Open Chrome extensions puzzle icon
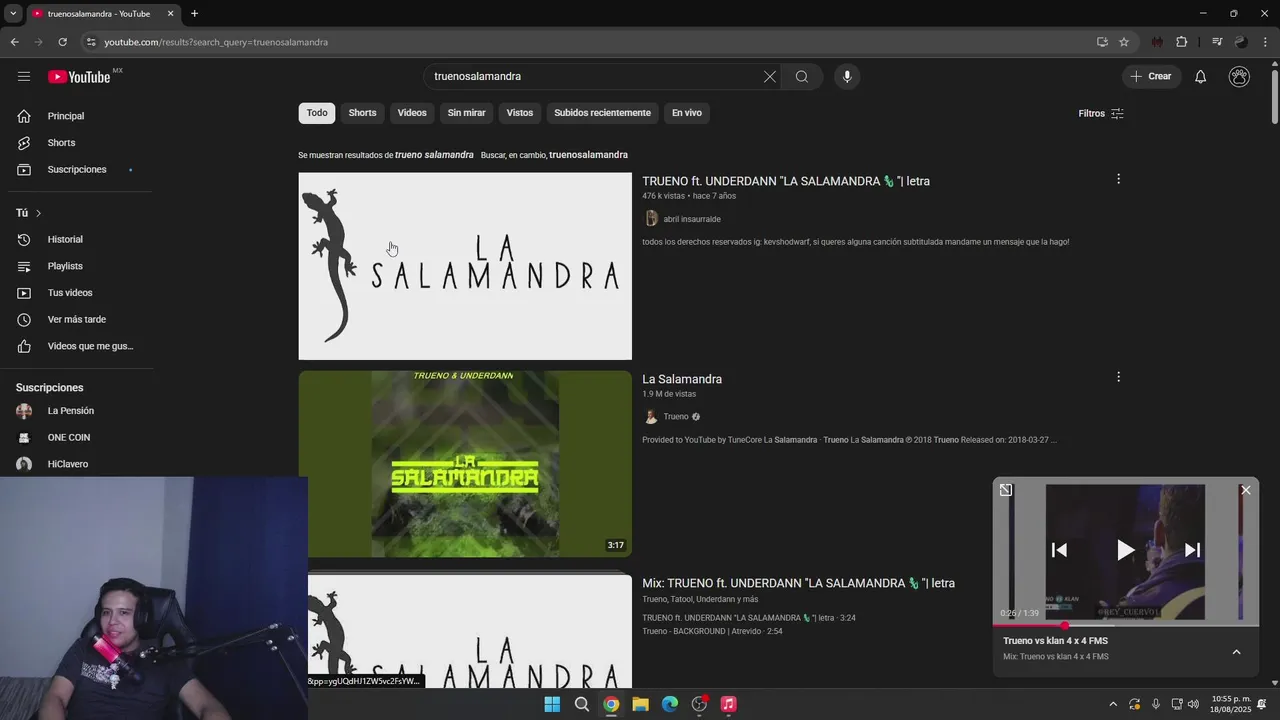Image resolution: width=1280 pixels, height=720 pixels. click(1181, 42)
